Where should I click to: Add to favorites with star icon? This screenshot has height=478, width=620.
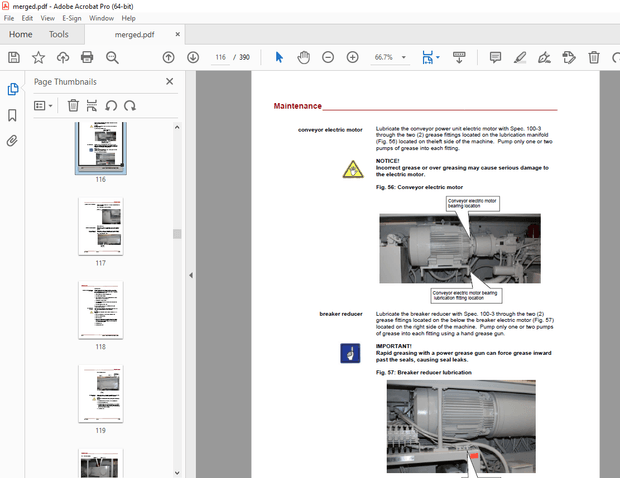coord(38,57)
